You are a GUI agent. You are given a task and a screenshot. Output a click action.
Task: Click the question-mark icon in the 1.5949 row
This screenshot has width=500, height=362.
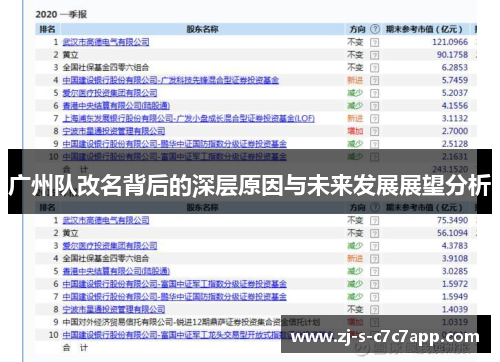click(x=375, y=297)
